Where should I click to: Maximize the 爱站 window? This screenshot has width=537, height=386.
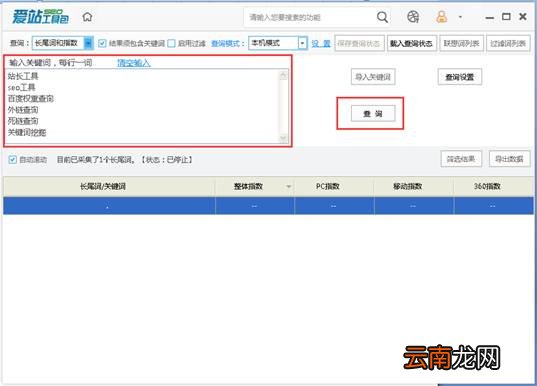pyautogui.click(x=506, y=16)
